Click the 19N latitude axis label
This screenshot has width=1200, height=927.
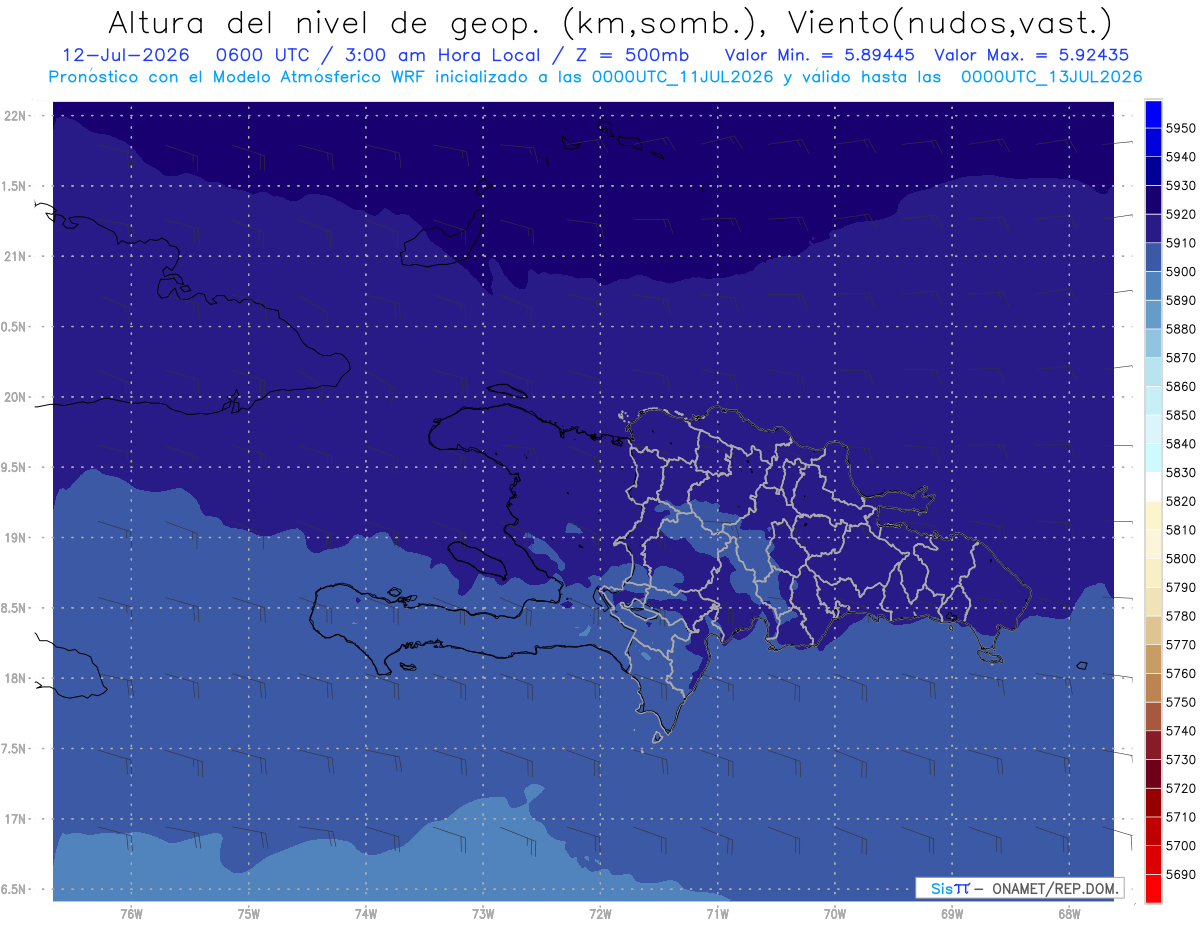point(15,537)
